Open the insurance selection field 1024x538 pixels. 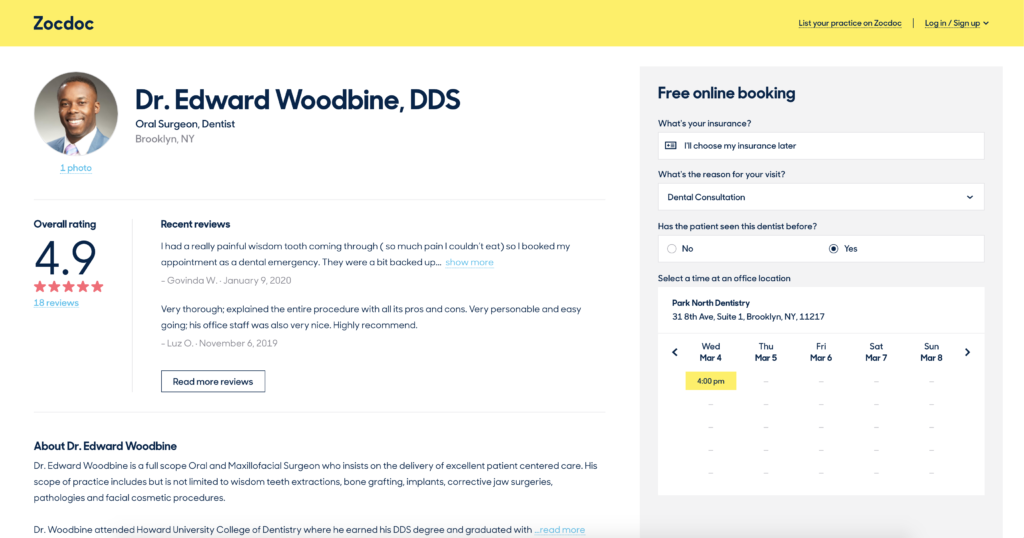point(821,146)
